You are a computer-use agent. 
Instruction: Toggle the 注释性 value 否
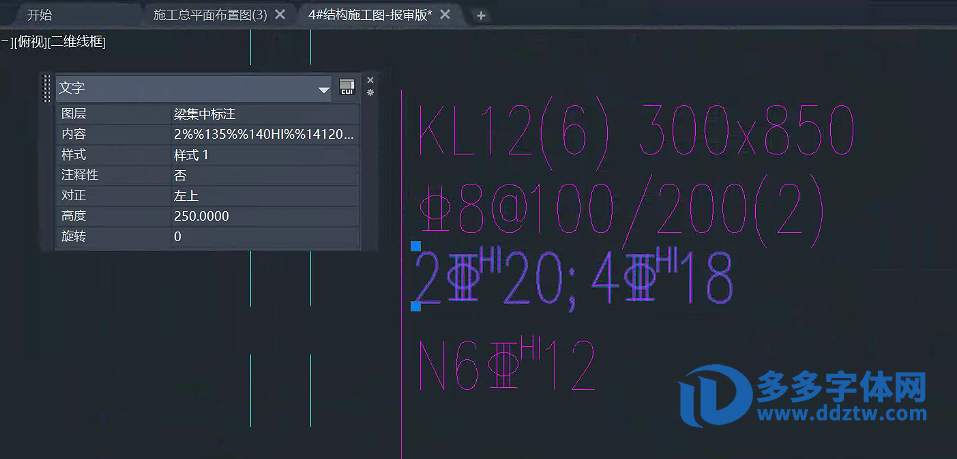tap(264, 175)
